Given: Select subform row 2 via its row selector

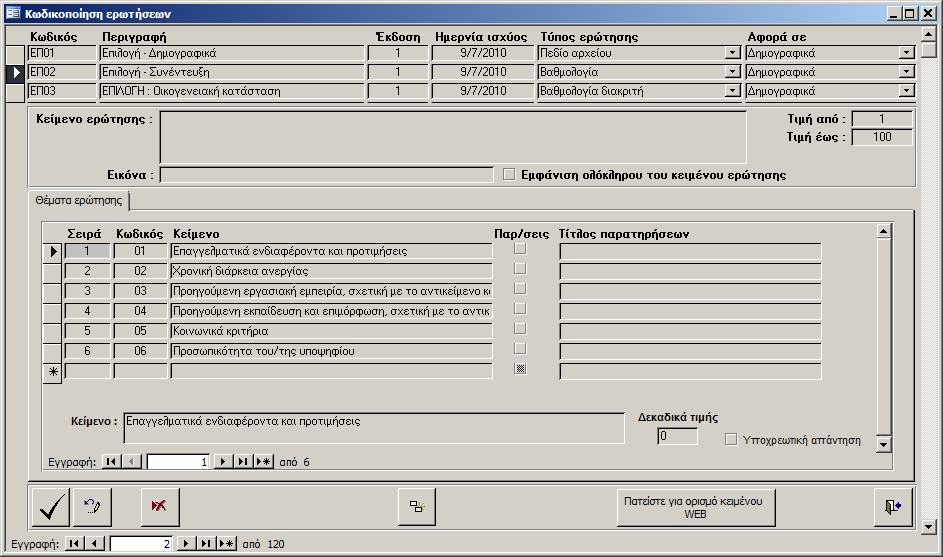Looking at the screenshot, I should (53, 271).
